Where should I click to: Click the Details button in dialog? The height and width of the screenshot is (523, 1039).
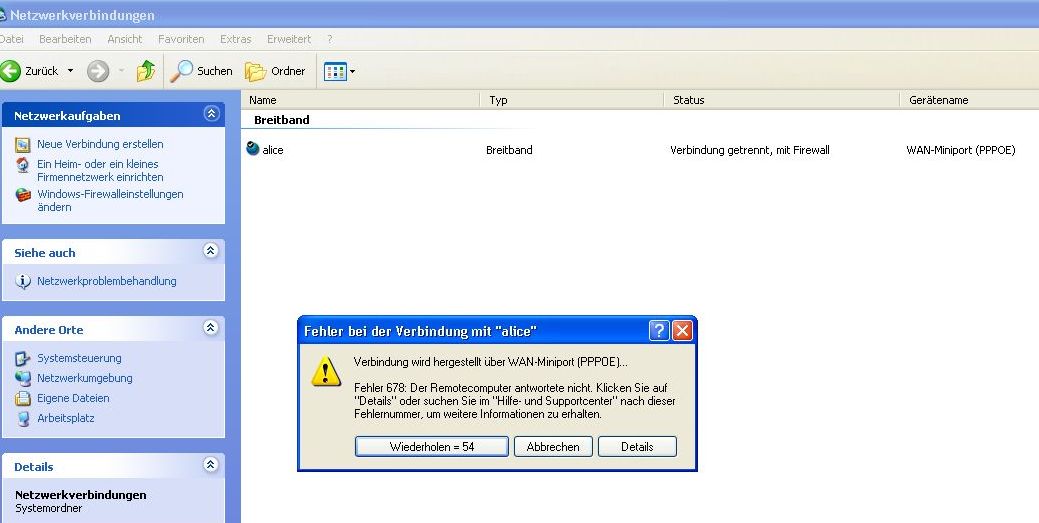point(637,447)
